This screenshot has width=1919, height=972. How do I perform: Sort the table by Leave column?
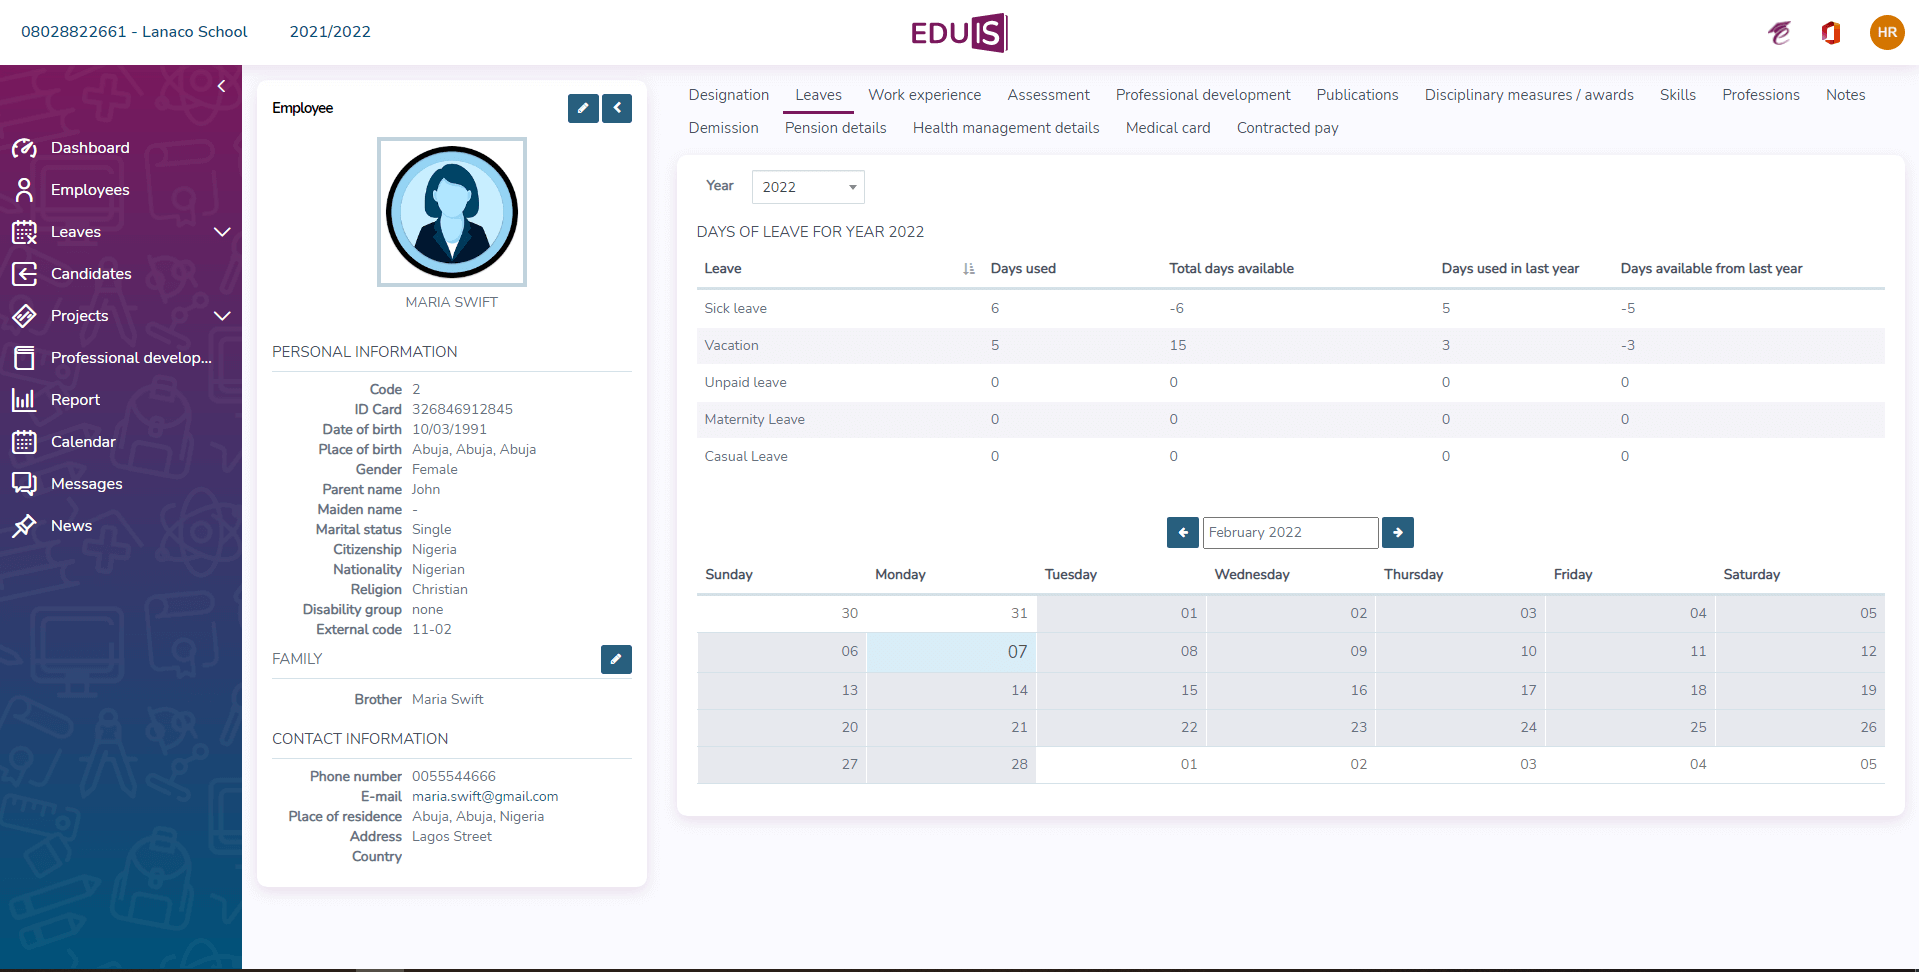point(968,269)
